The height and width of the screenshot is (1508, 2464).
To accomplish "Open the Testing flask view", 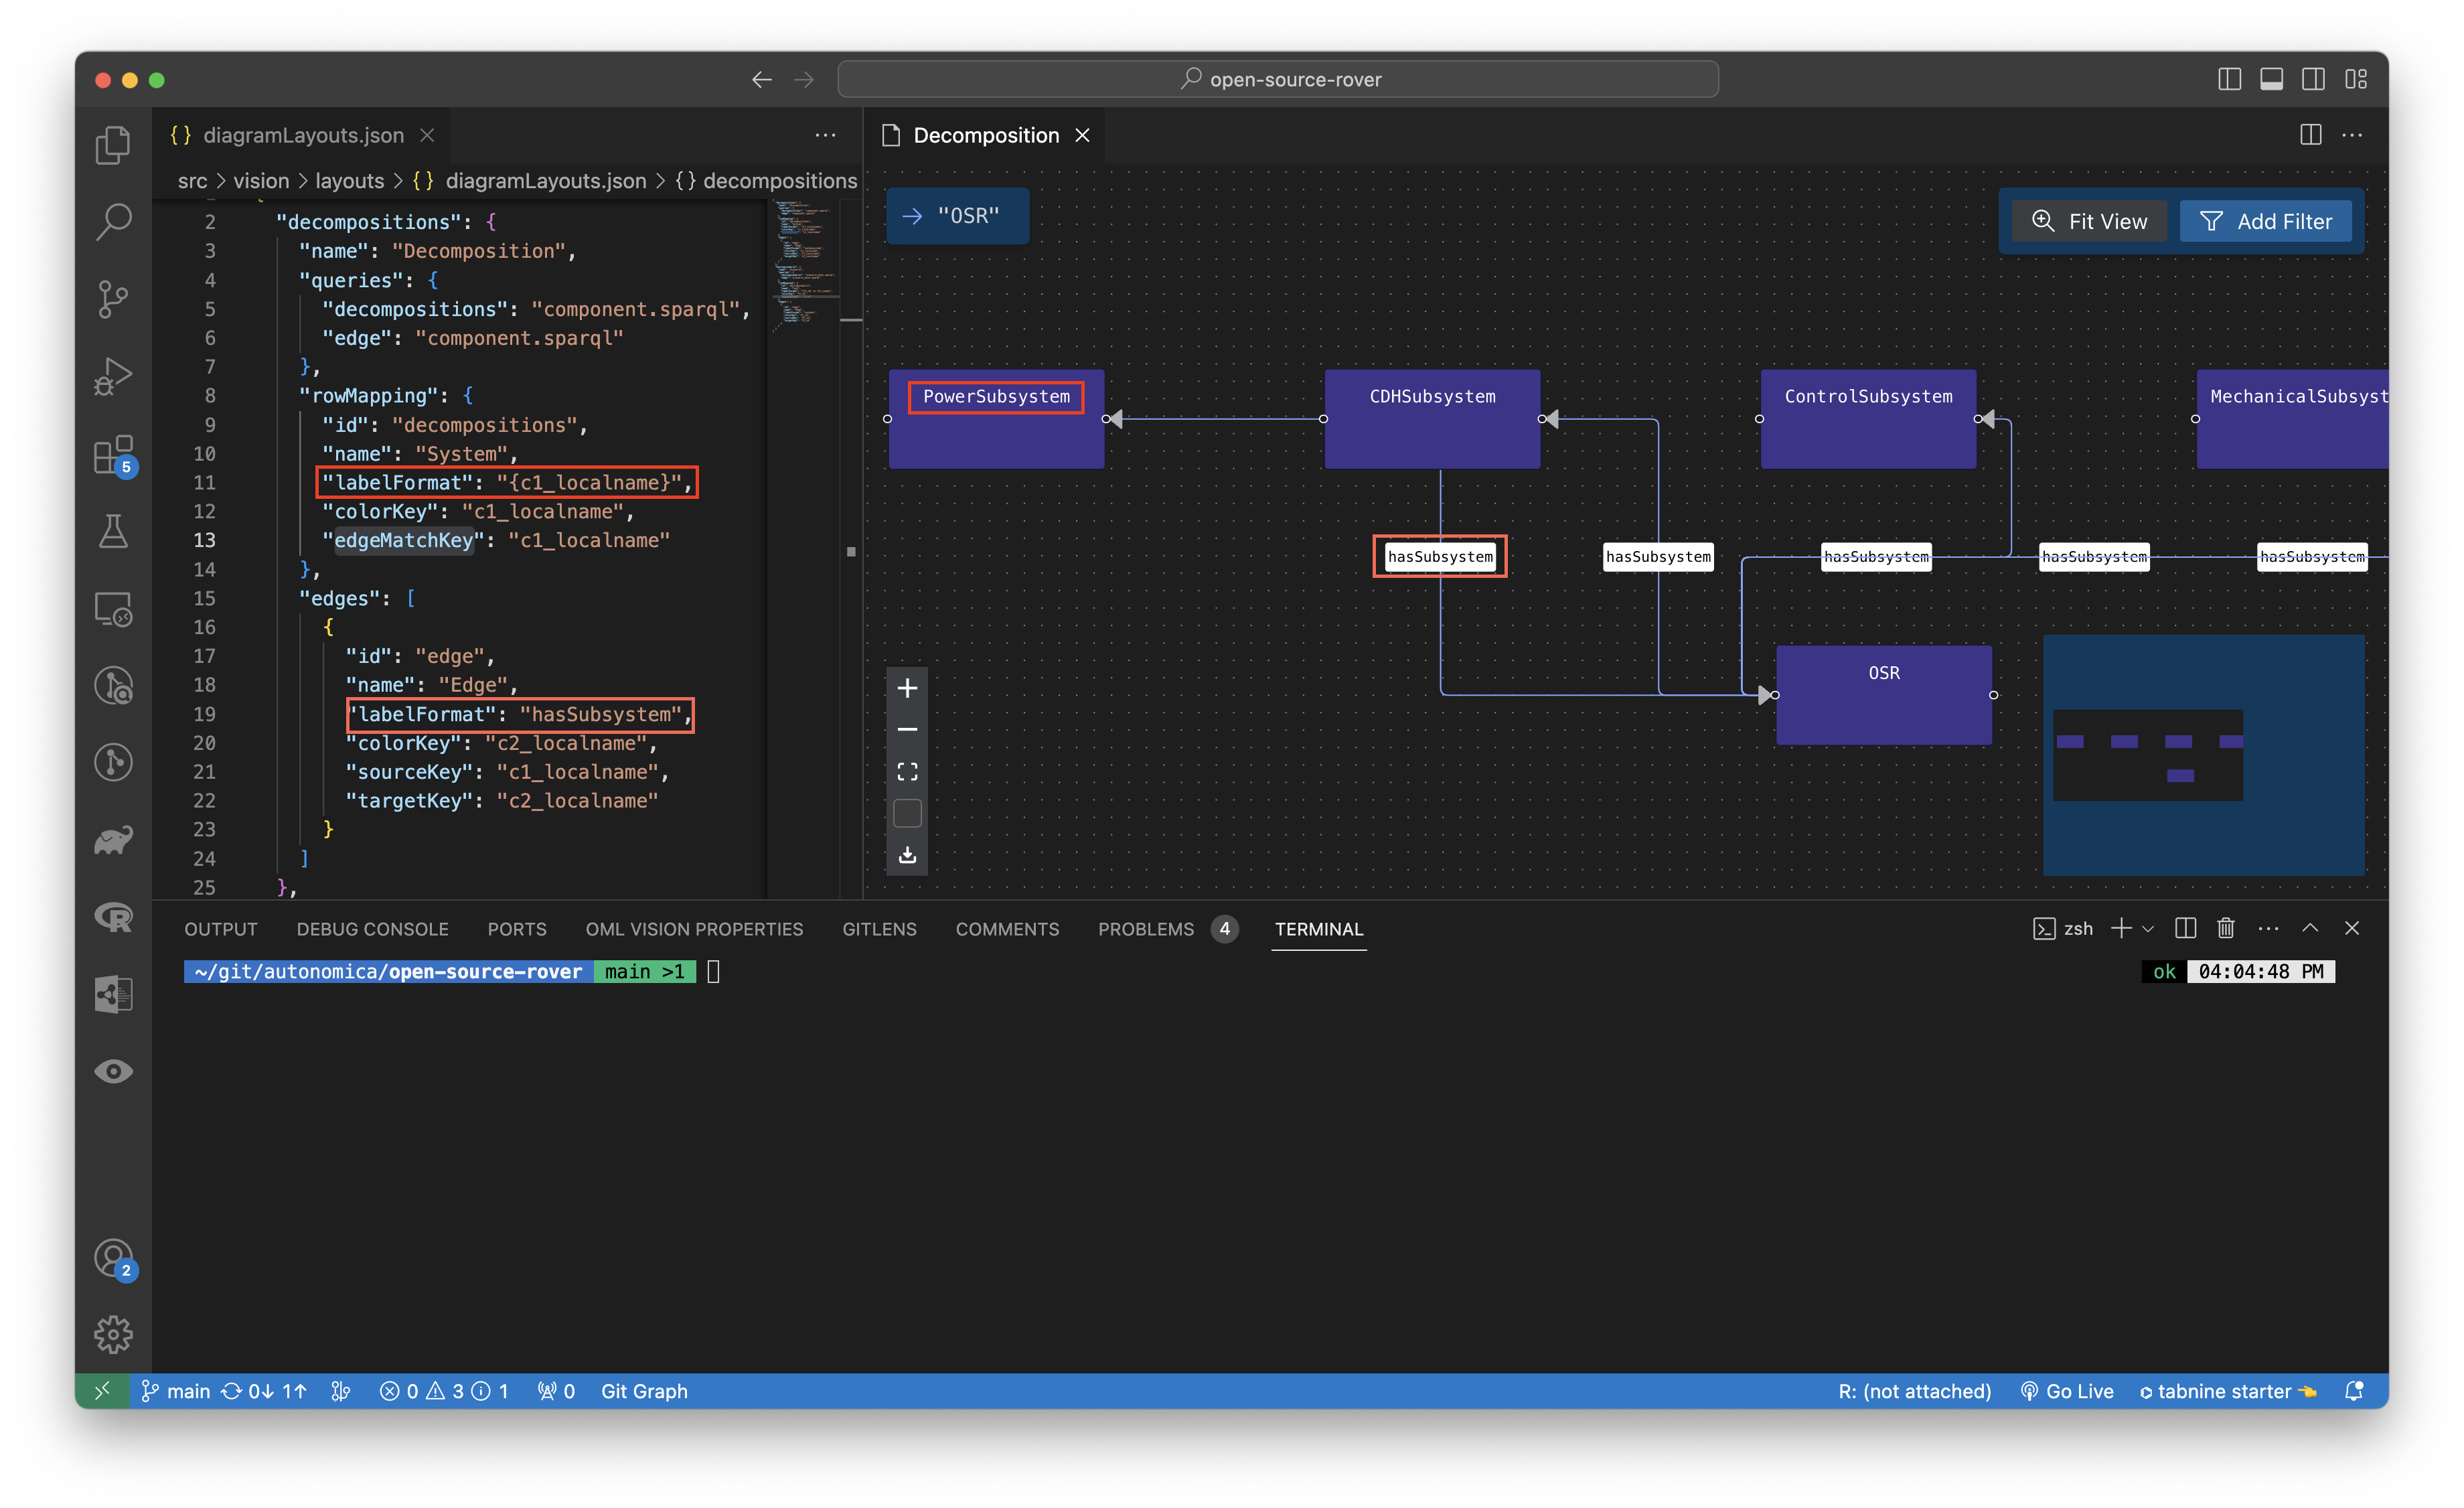I will [113, 531].
